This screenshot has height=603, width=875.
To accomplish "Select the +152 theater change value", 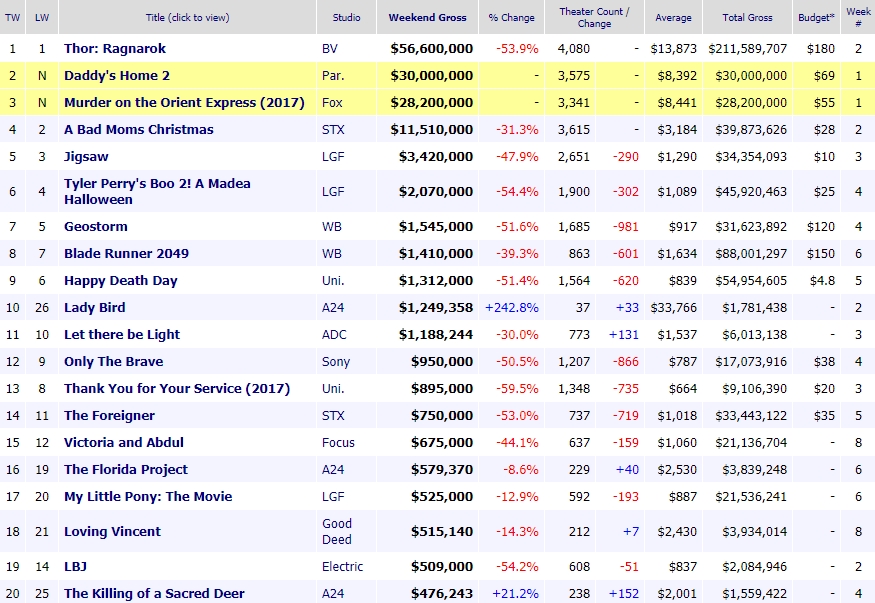I will [623, 593].
